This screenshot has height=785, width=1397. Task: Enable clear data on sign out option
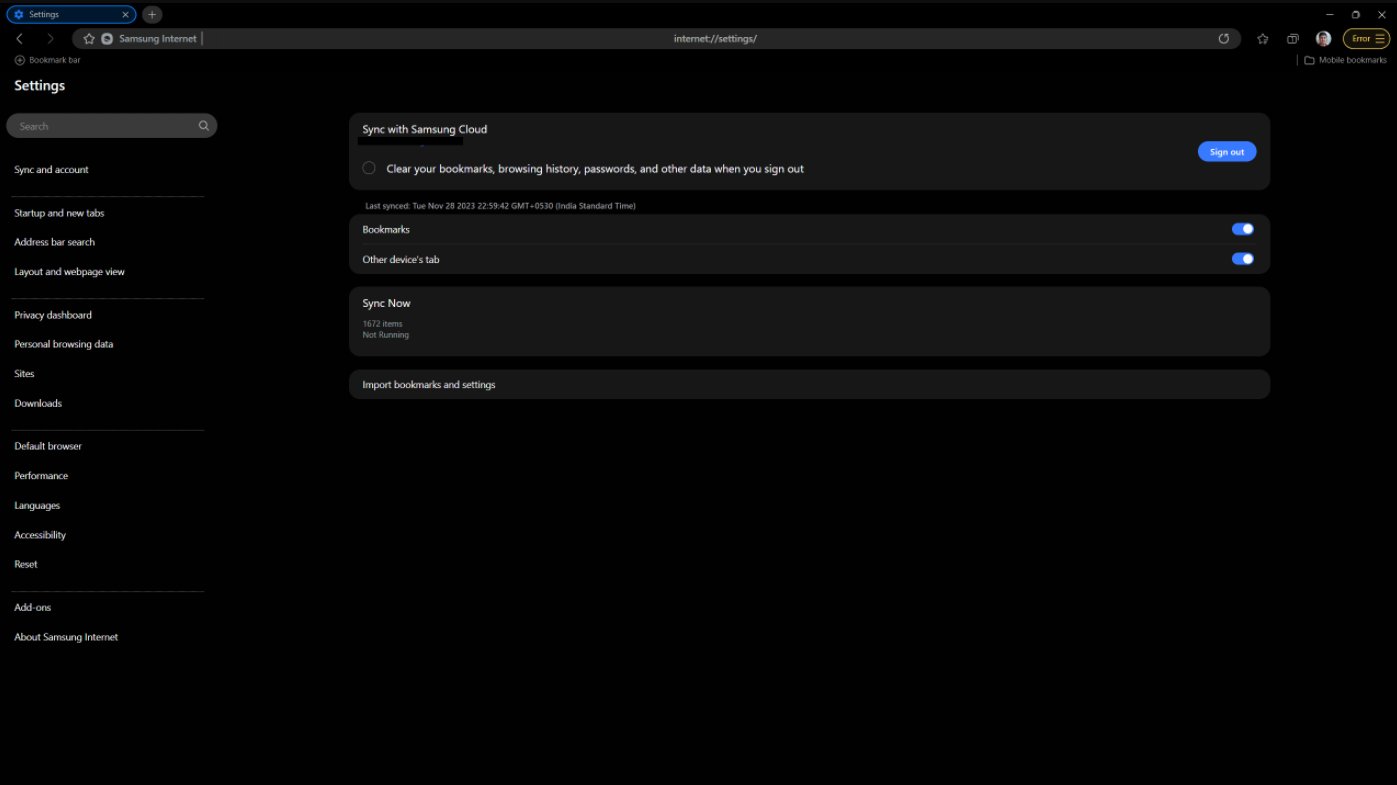tap(369, 168)
